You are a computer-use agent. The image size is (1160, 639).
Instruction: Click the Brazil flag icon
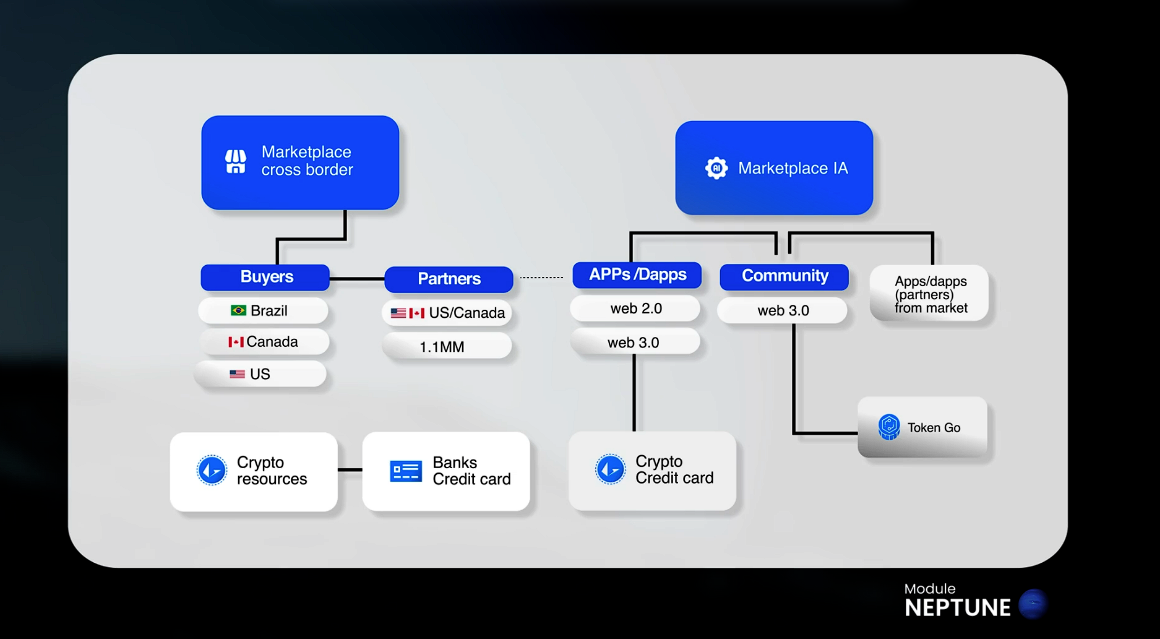point(239,311)
